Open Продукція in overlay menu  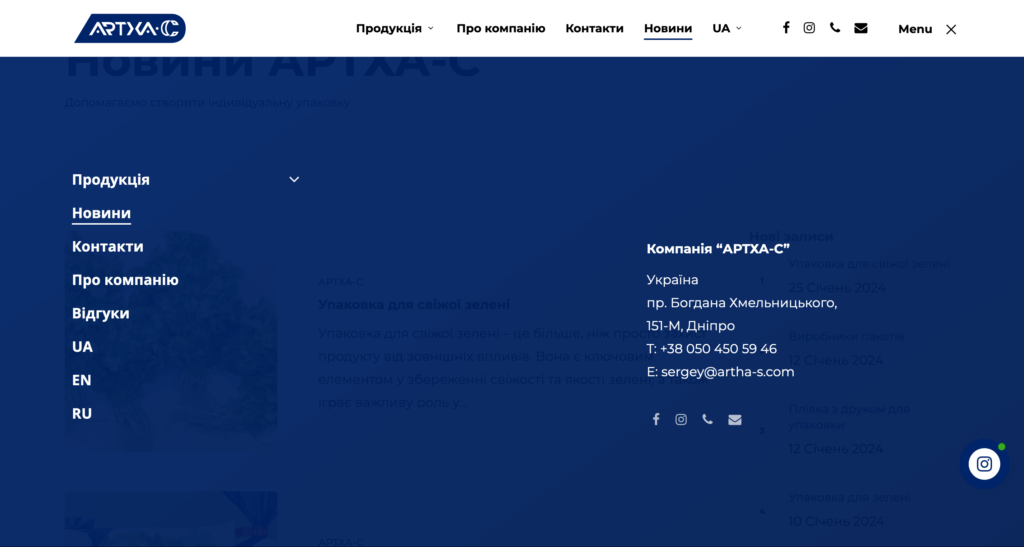111,180
